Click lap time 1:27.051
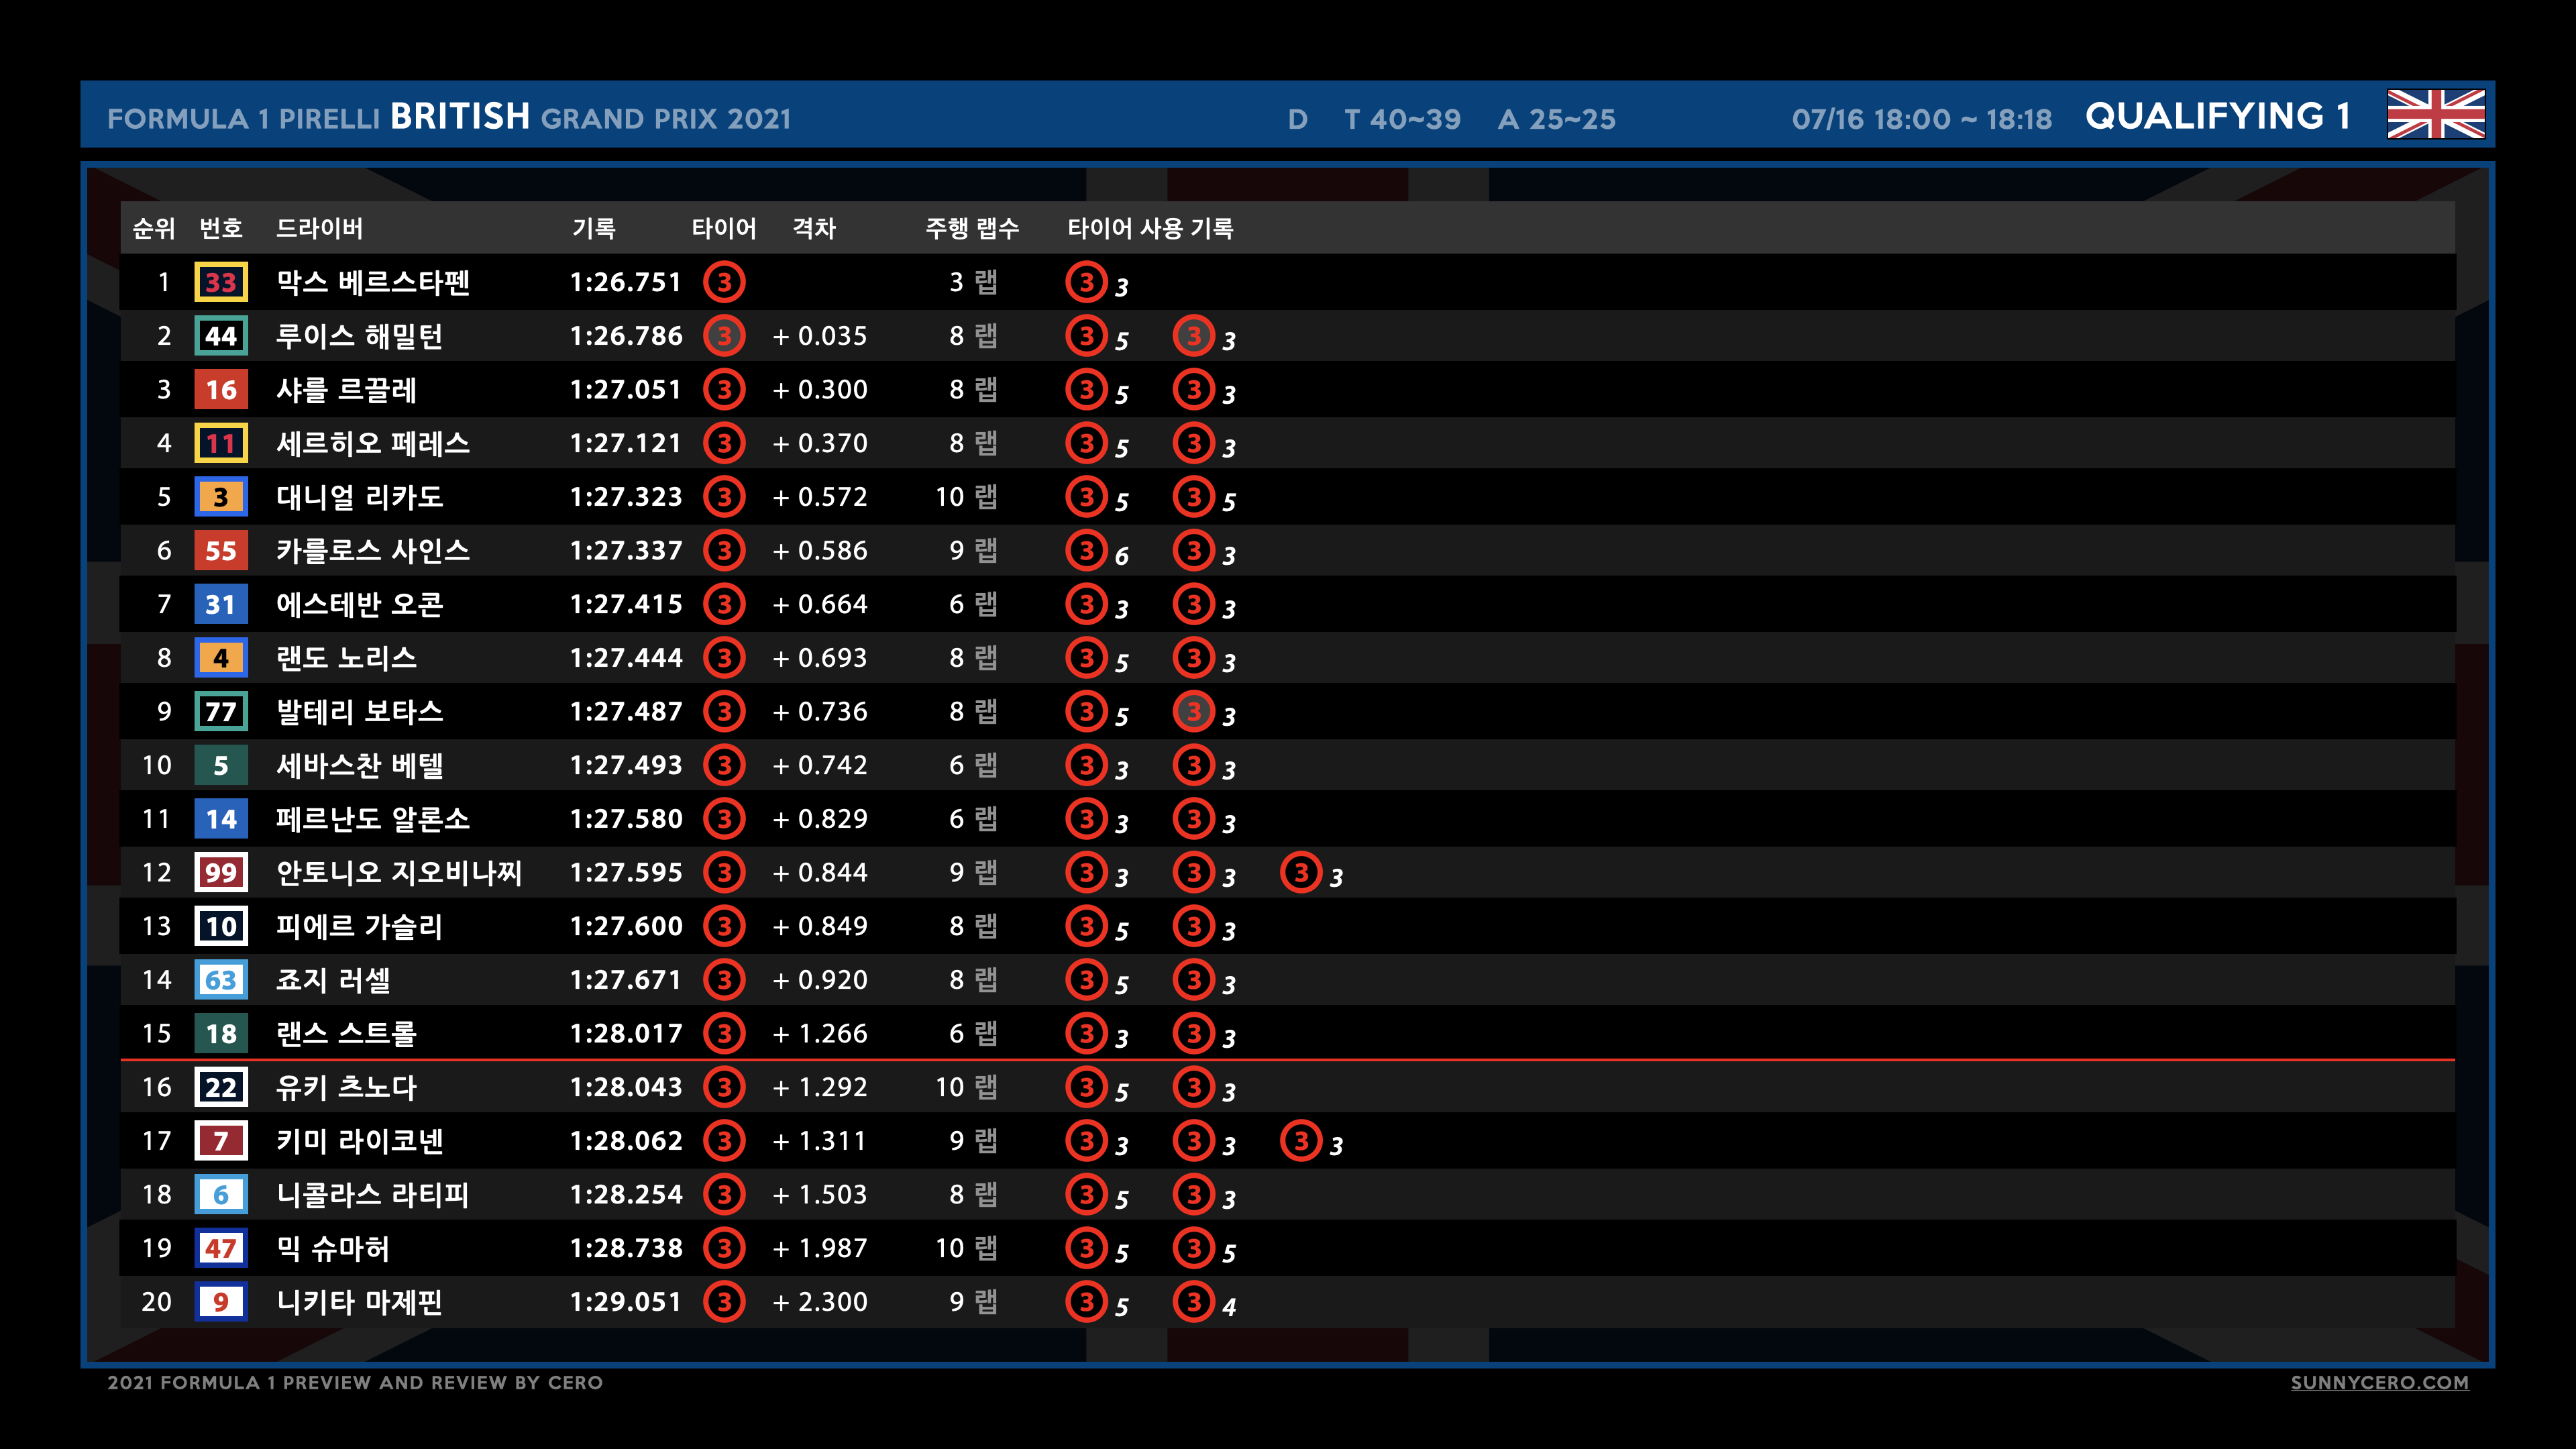The height and width of the screenshot is (1449, 2576). (626, 390)
